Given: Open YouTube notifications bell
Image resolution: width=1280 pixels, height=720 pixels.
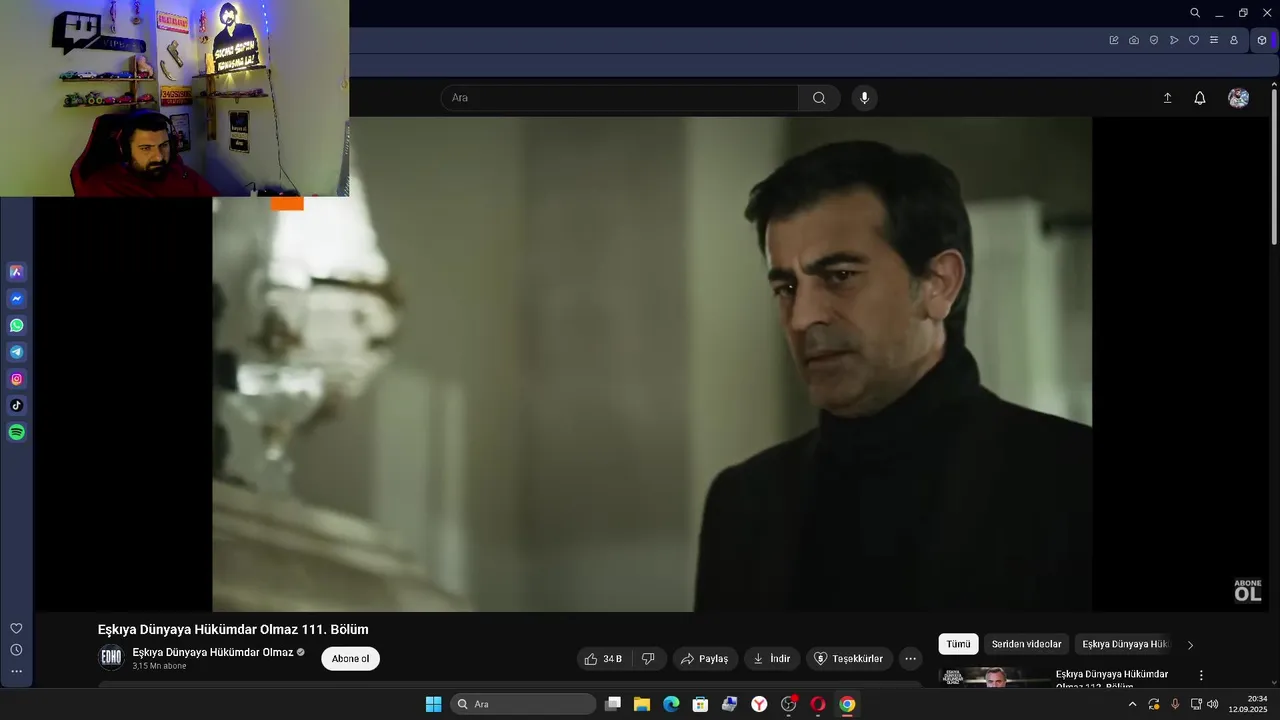Looking at the screenshot, I should point(1200,98).
